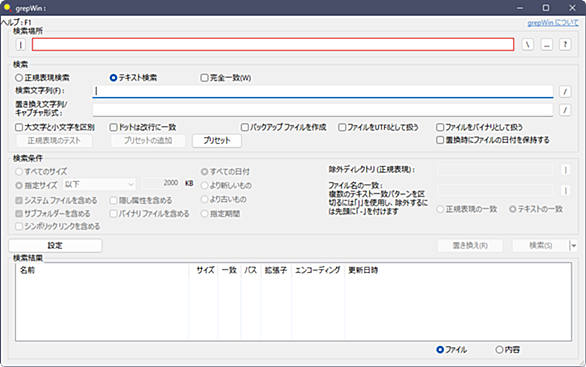Open the 以下 size comparison dropdown

(x=99, y=184)
